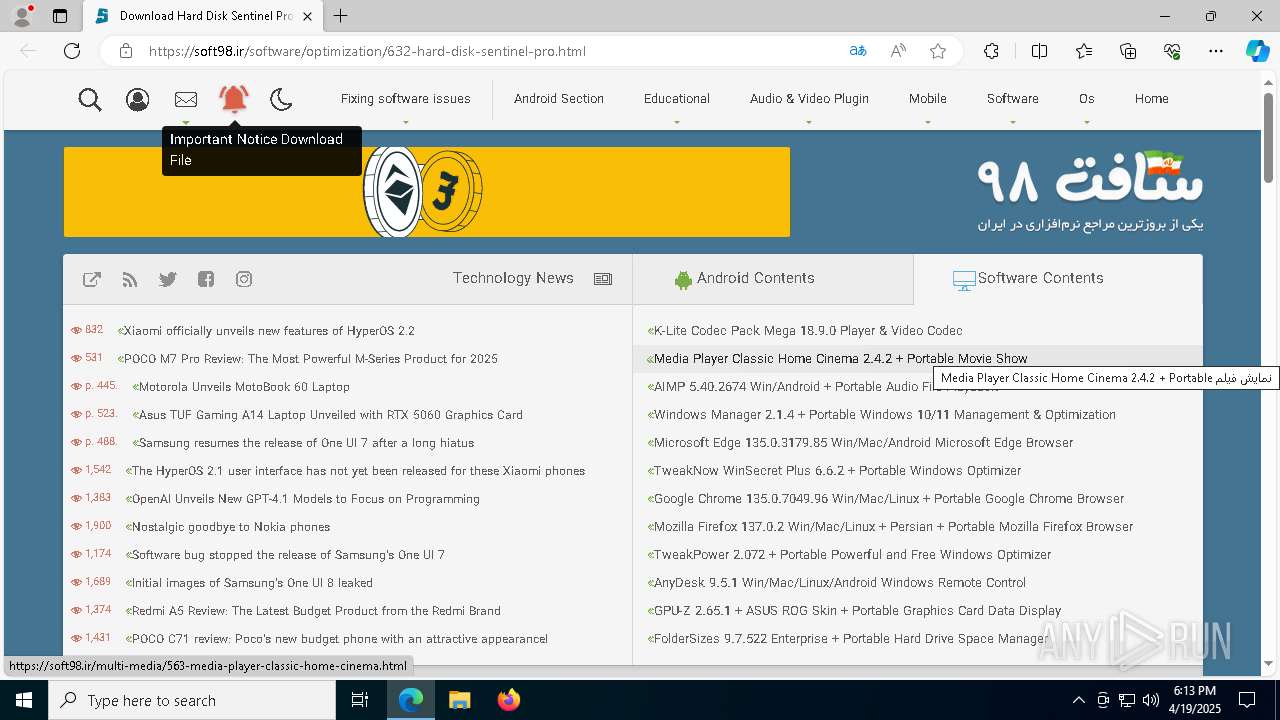The image size is (1280, 720).
Task: Open K-Lite Codec Pack Mega 18.9.0 link
Action: point(808,331)
